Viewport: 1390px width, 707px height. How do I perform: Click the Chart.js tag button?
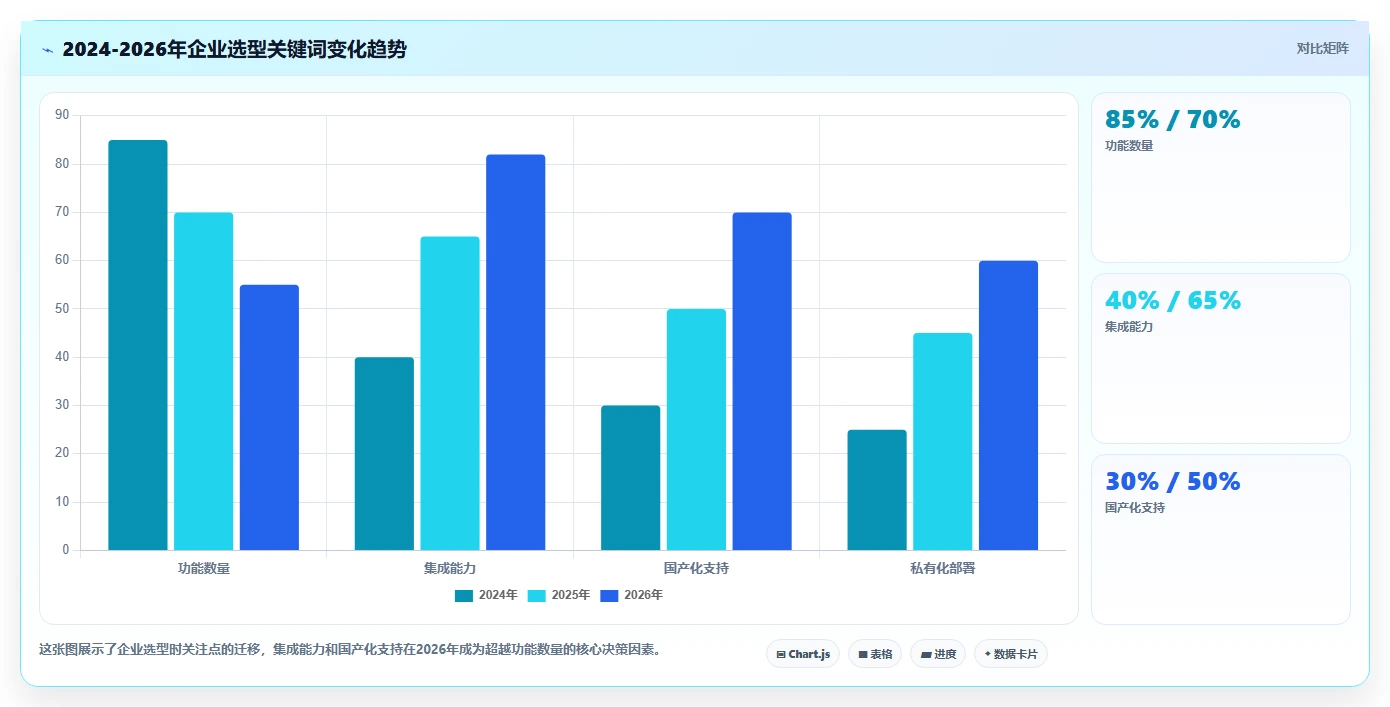coord(803,654)
